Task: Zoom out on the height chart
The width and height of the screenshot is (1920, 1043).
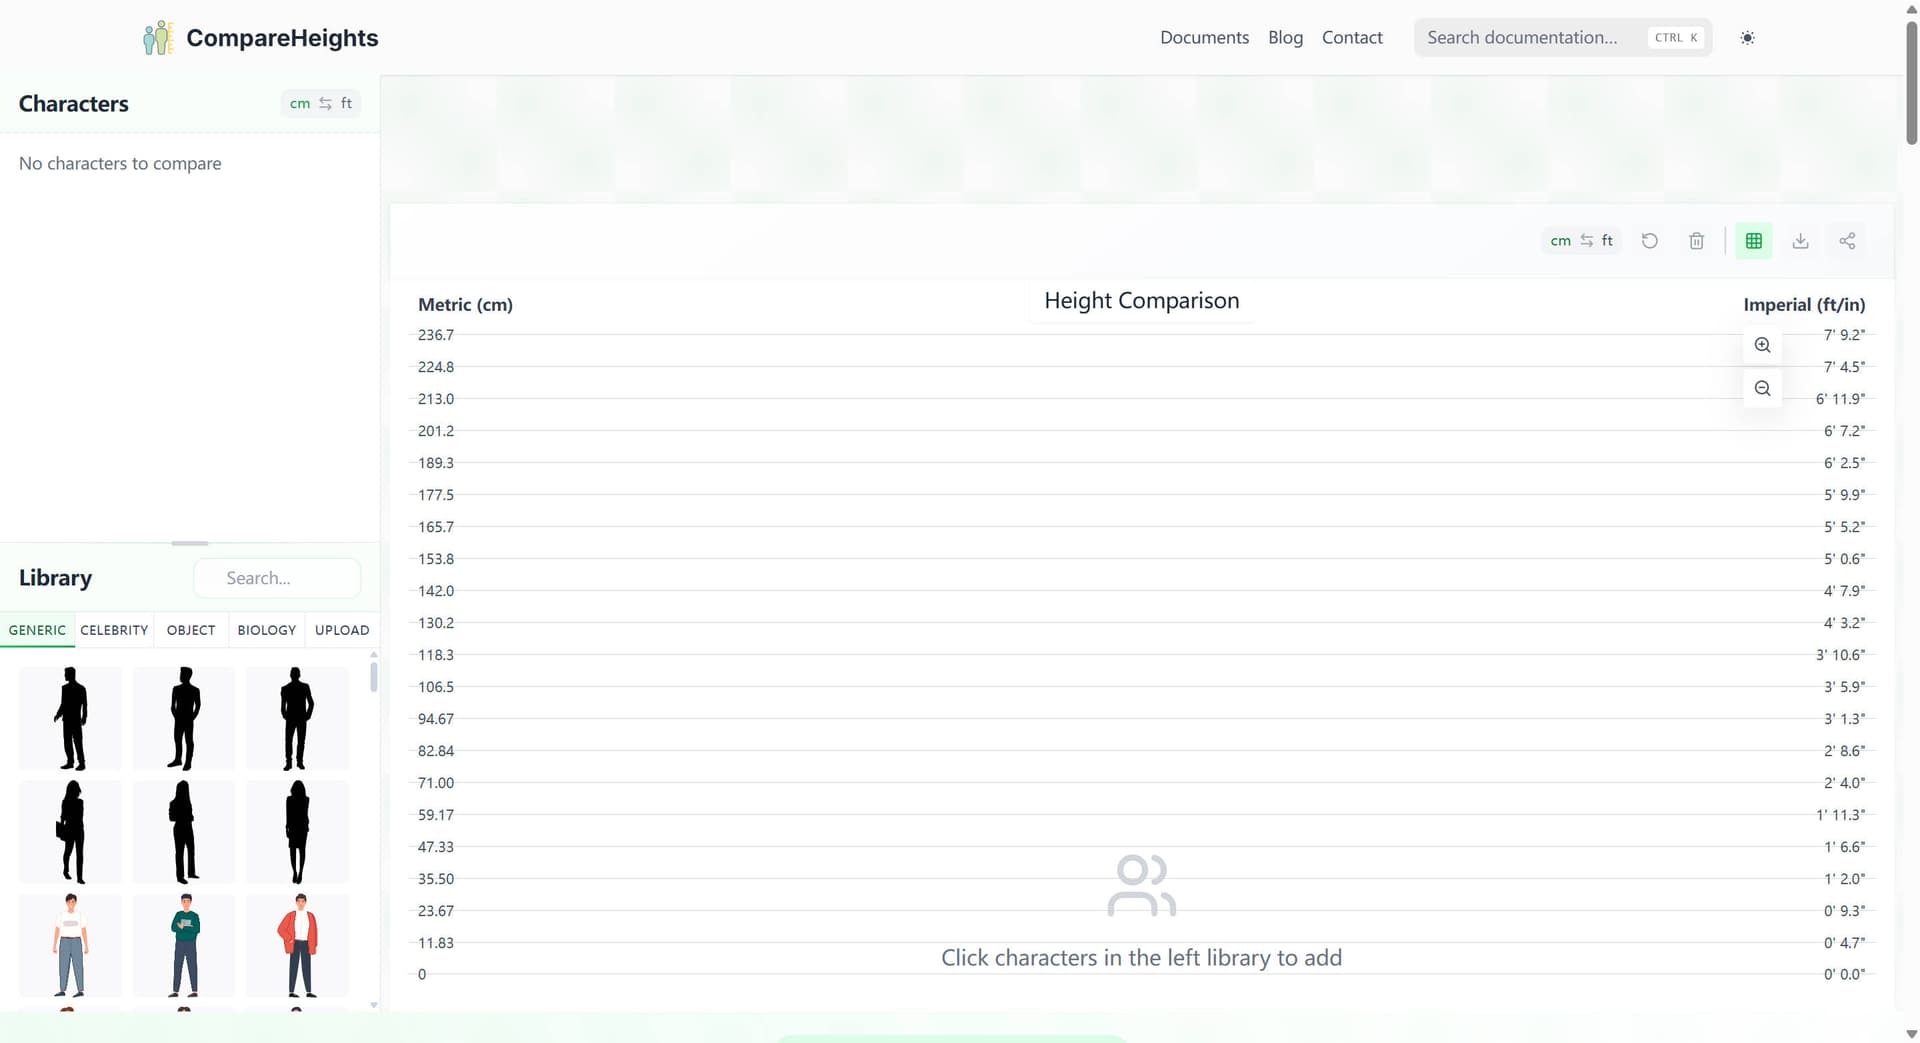Action: 1762,389
